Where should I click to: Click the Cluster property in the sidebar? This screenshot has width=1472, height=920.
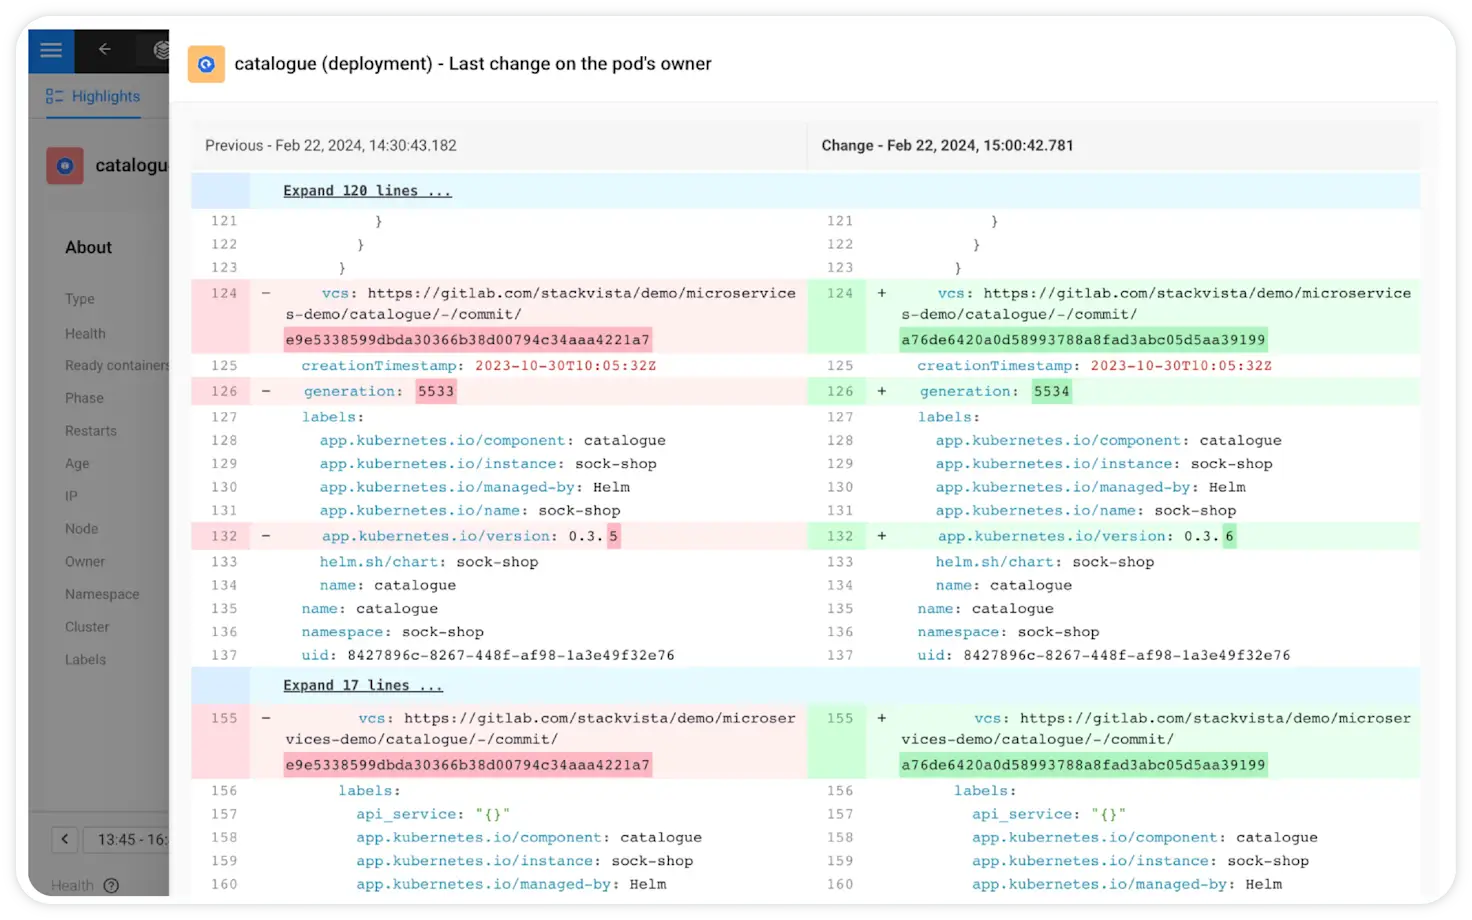coord(87,627)
